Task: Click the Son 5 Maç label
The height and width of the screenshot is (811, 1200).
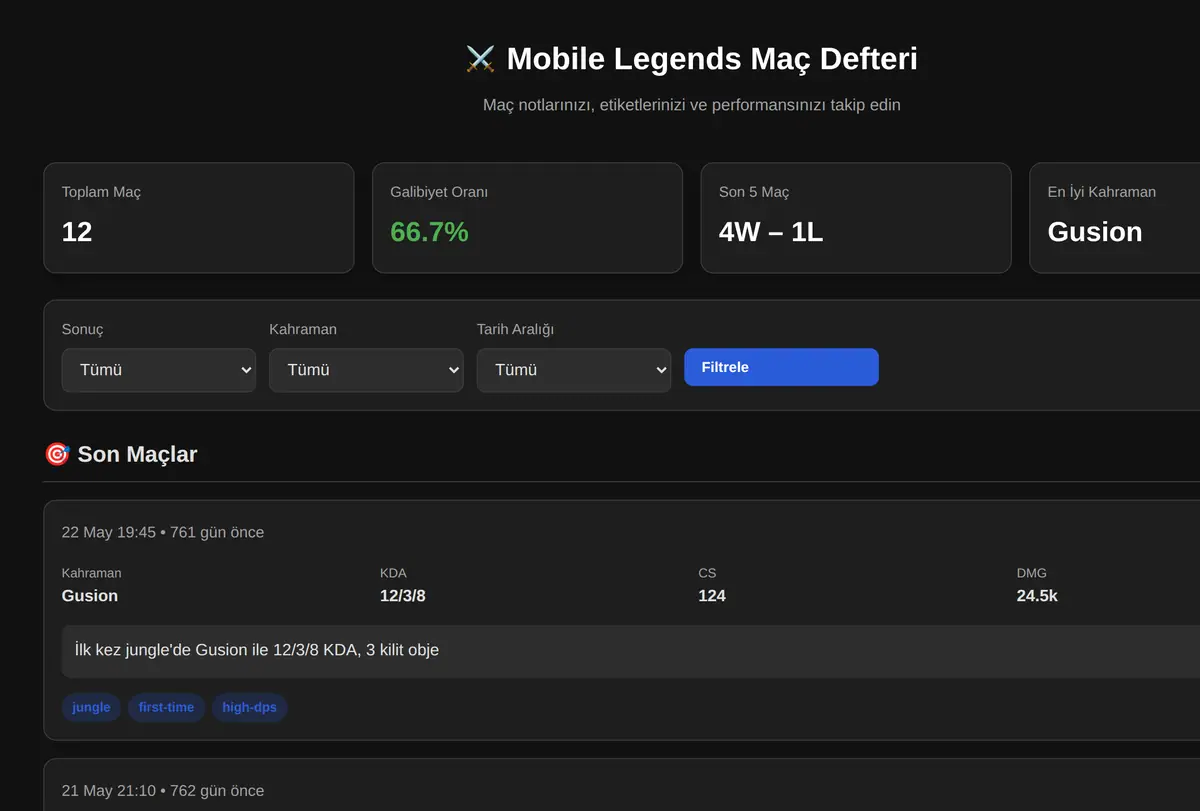Action: pyautogui.click(x=754, y=192)
